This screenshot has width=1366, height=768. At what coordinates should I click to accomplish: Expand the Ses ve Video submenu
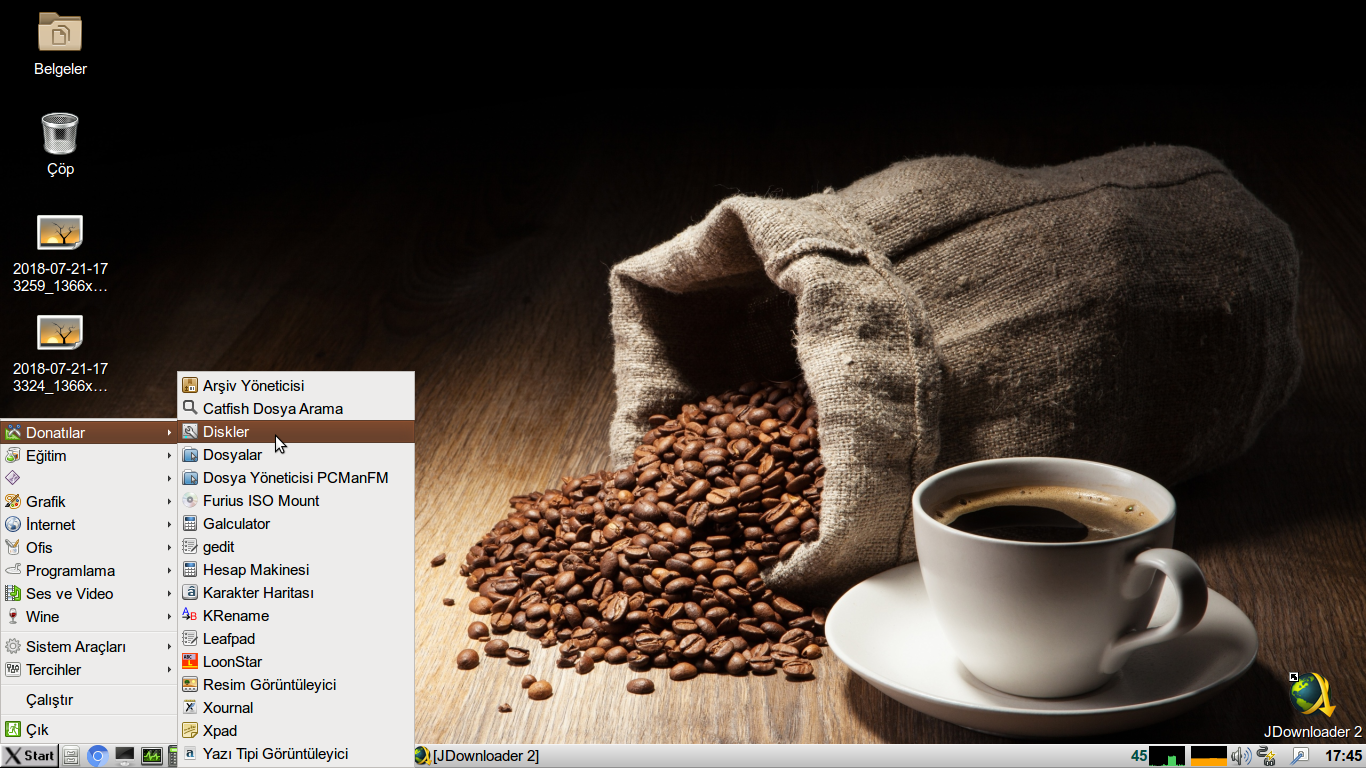tap(89, 594)
